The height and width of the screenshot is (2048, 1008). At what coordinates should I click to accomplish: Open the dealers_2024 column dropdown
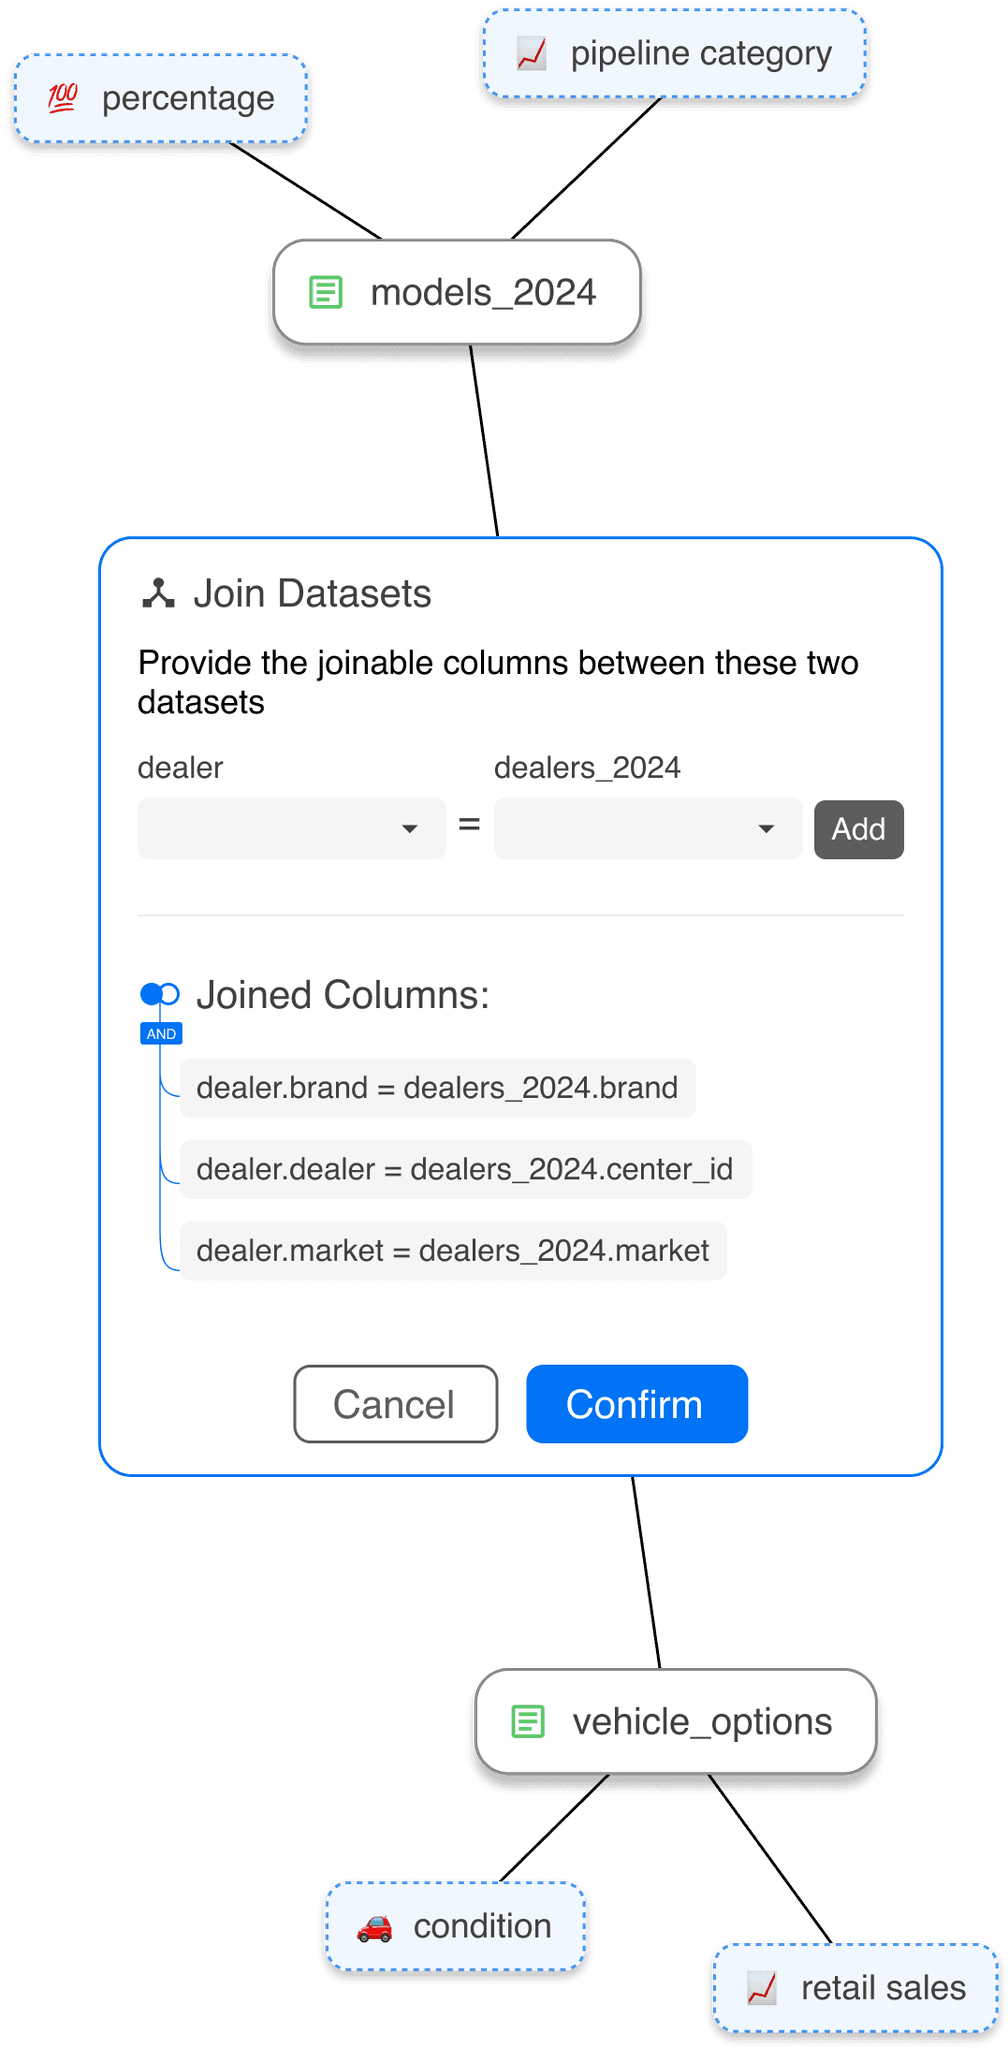pos(648,828)
